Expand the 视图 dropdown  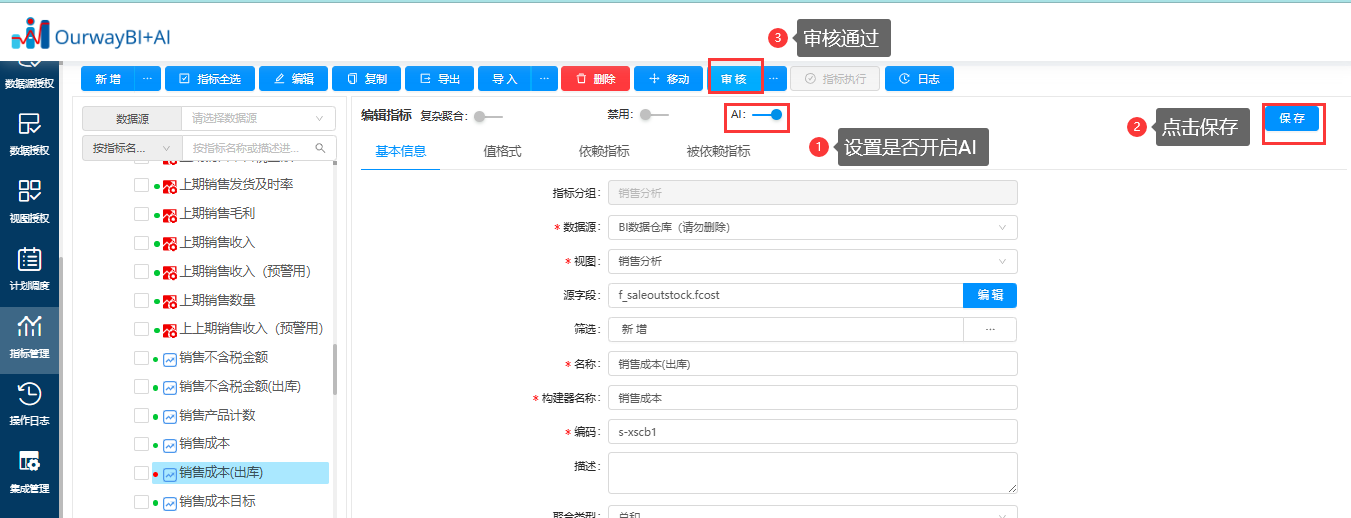point(812,261)
